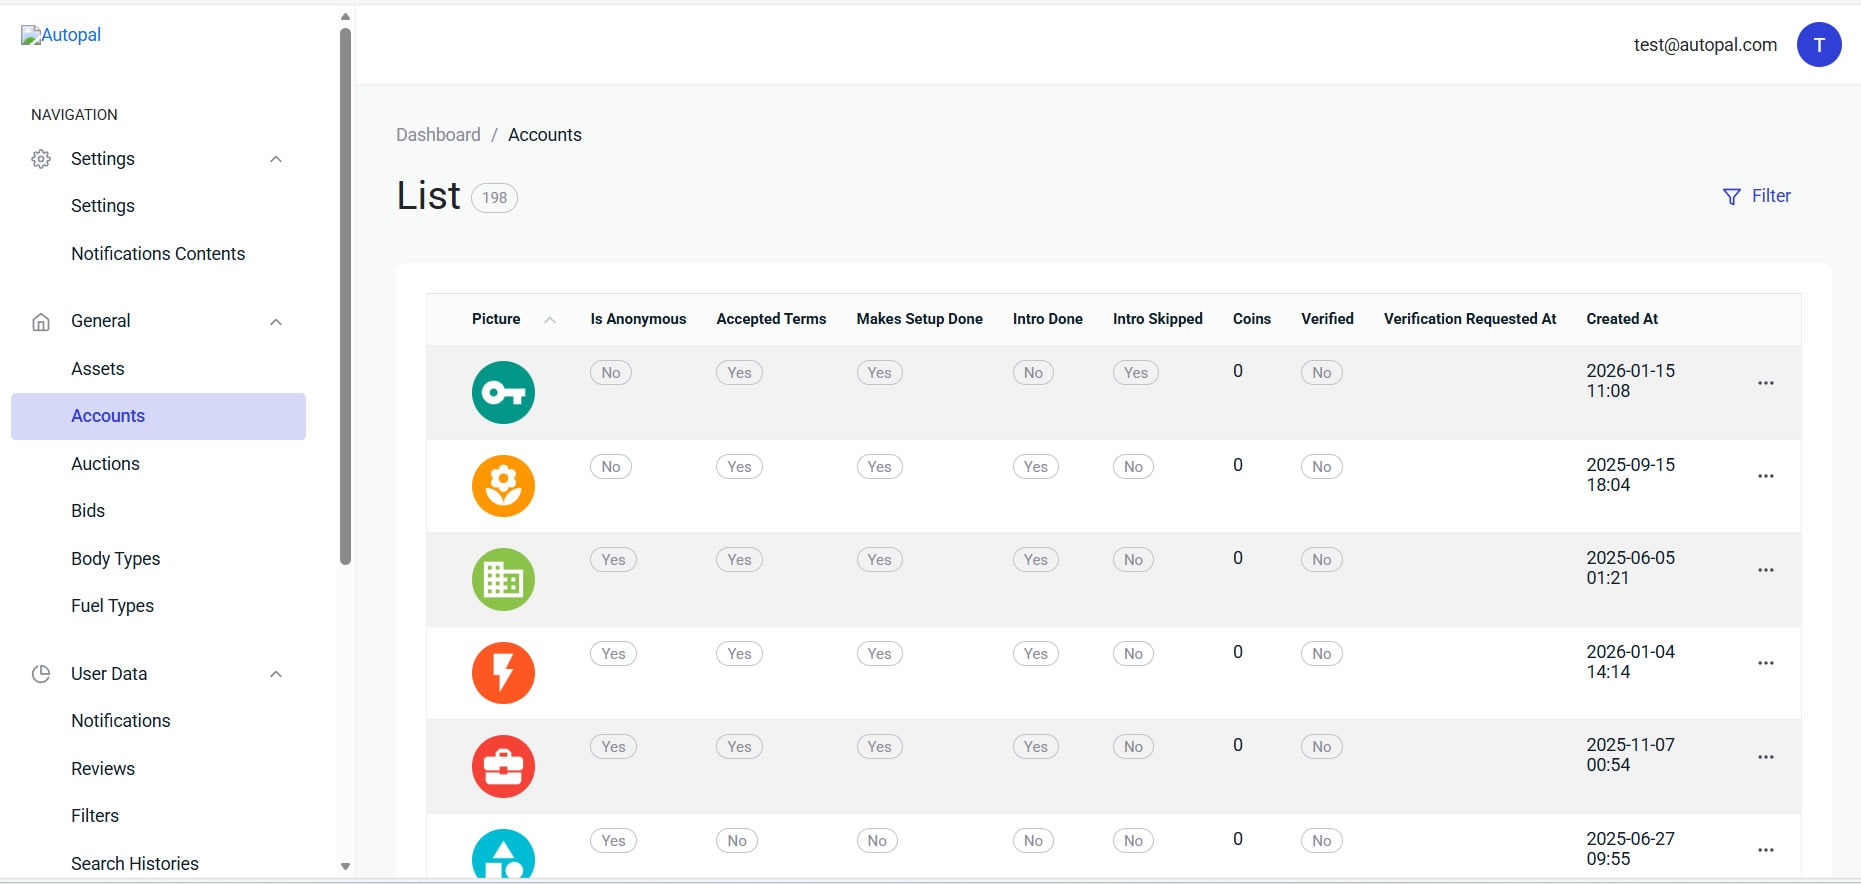Go to Notifications Contents page
Viewport: 1861px width, 884px height.
[158, 254]
